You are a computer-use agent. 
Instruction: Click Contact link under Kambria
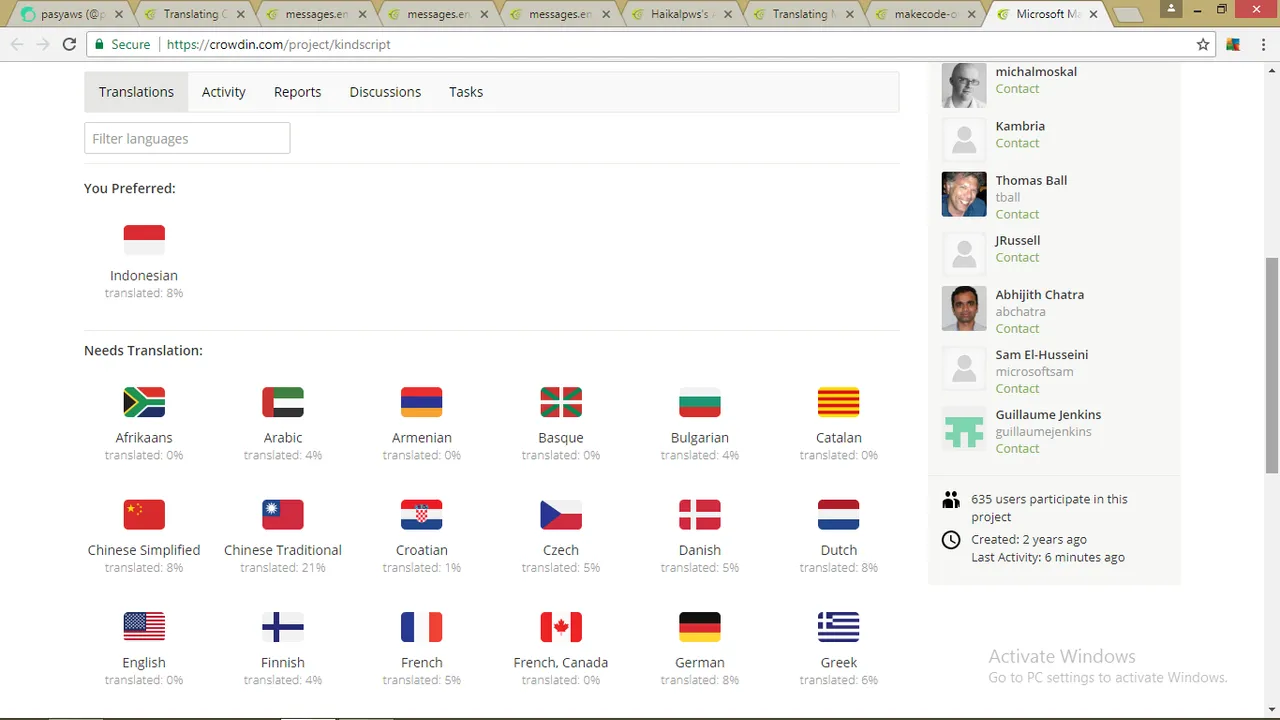coord(1017,143)
